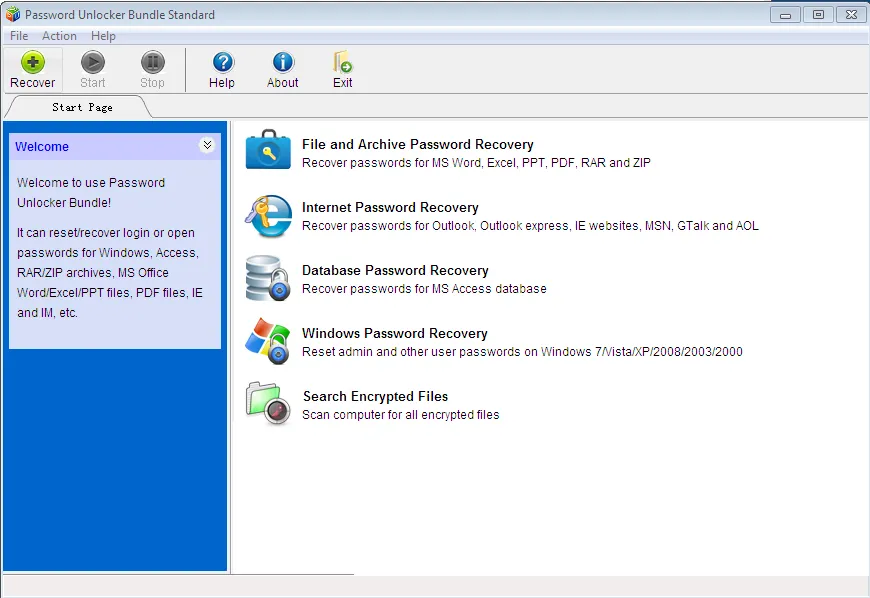This screenshot has height=598, width=870.
Task: Open the File menu
Action: 18,35
